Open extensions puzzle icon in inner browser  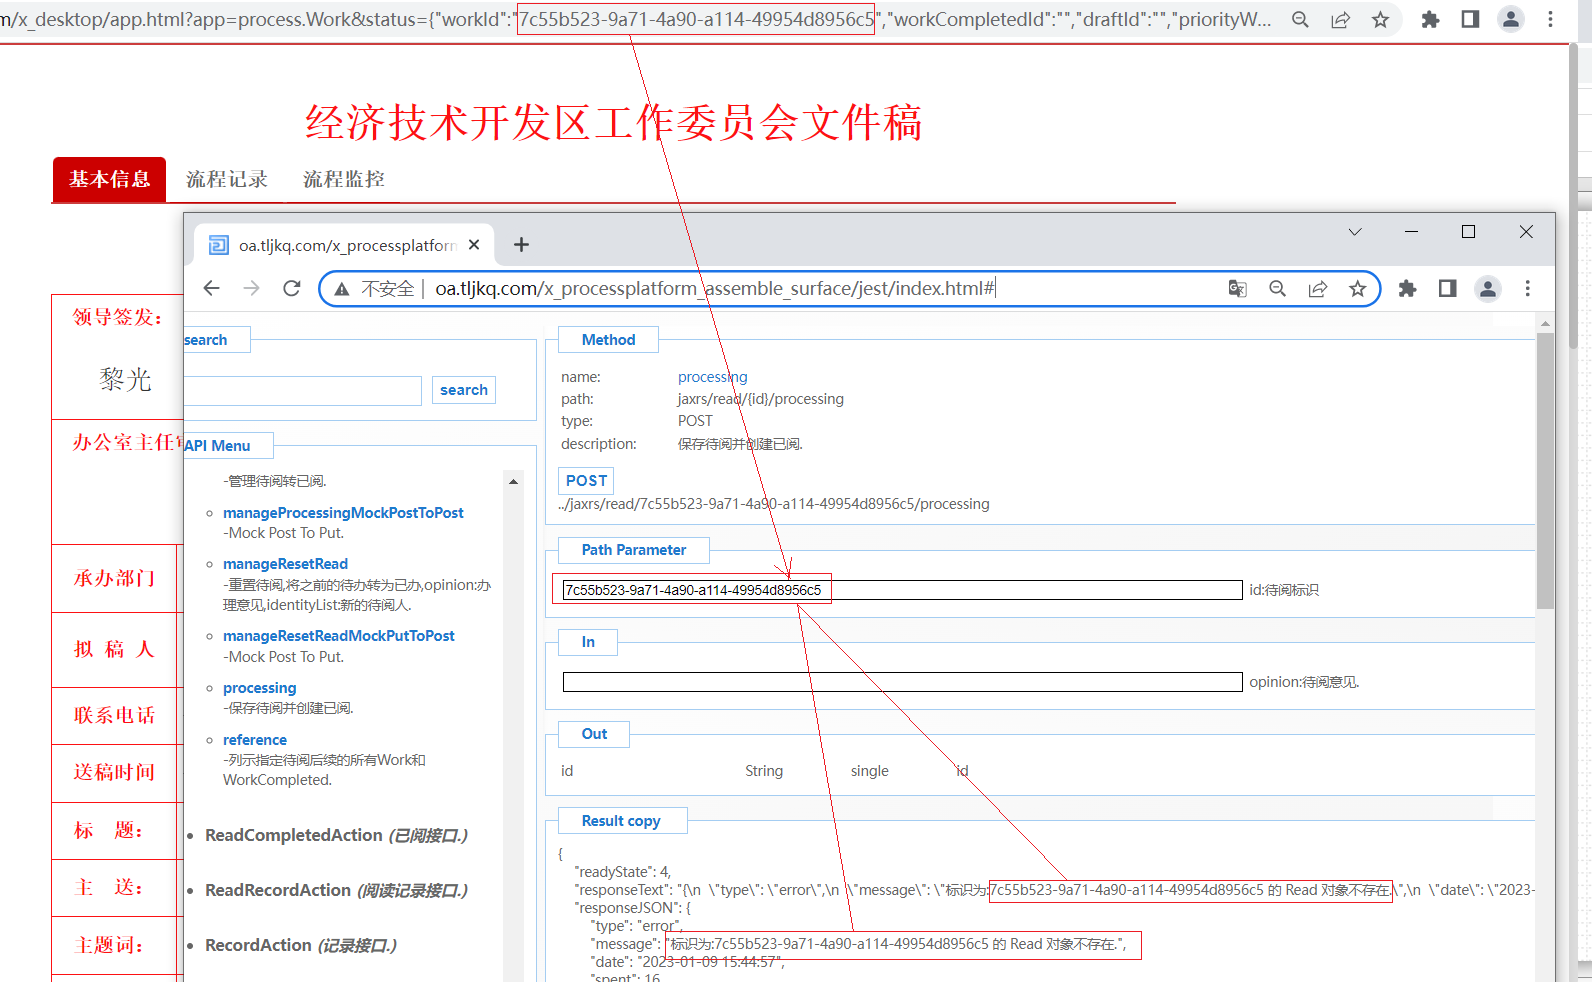[1407, 289]
